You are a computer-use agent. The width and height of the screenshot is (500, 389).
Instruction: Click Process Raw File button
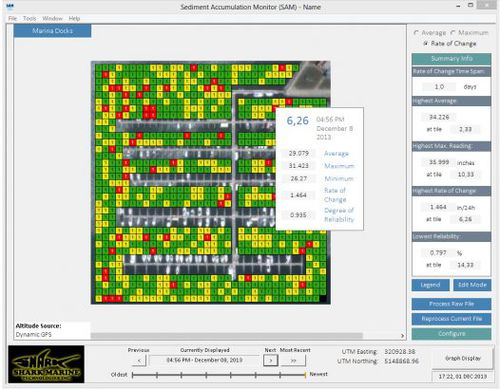[451, 304]
